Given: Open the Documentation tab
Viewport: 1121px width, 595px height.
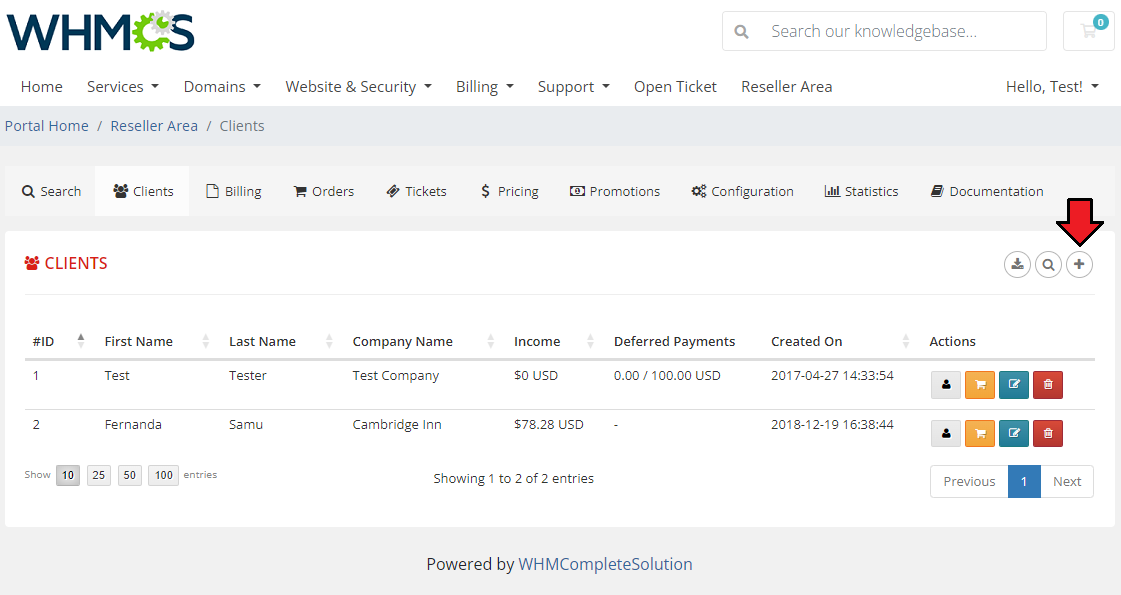Looking at the screenshot, I should point(987,191).
